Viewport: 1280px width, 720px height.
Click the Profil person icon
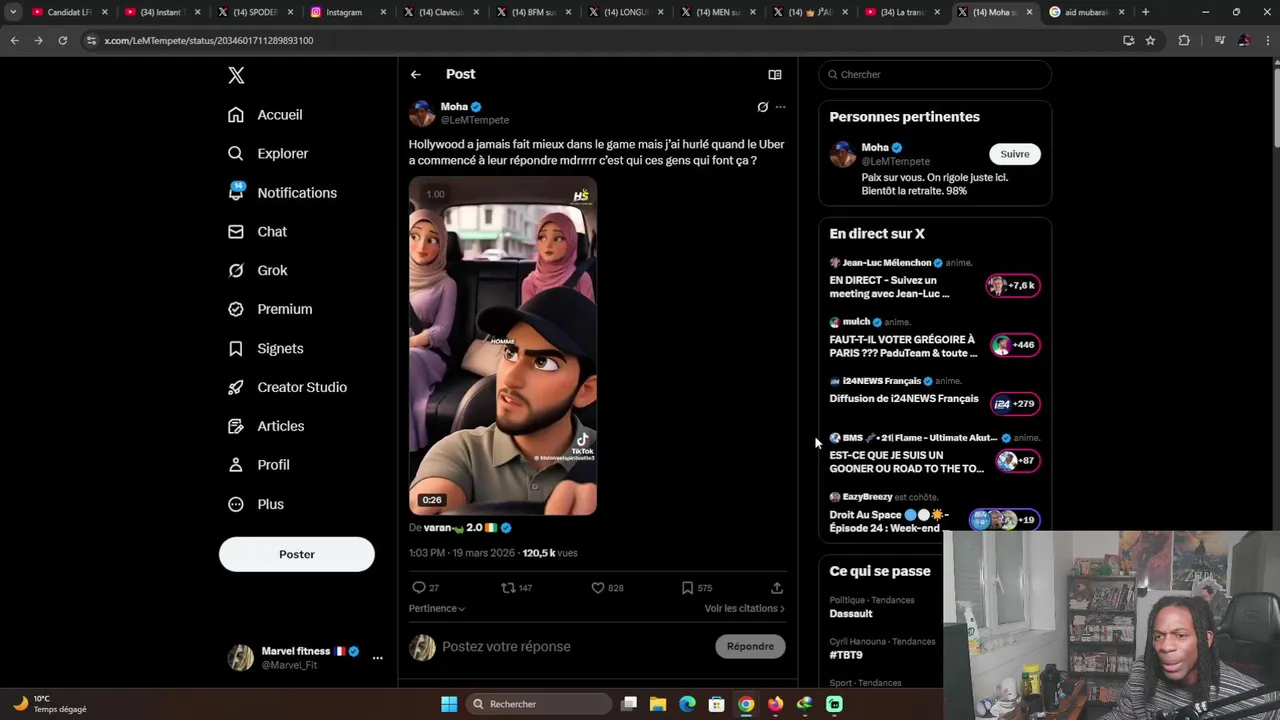pos(236,465)
